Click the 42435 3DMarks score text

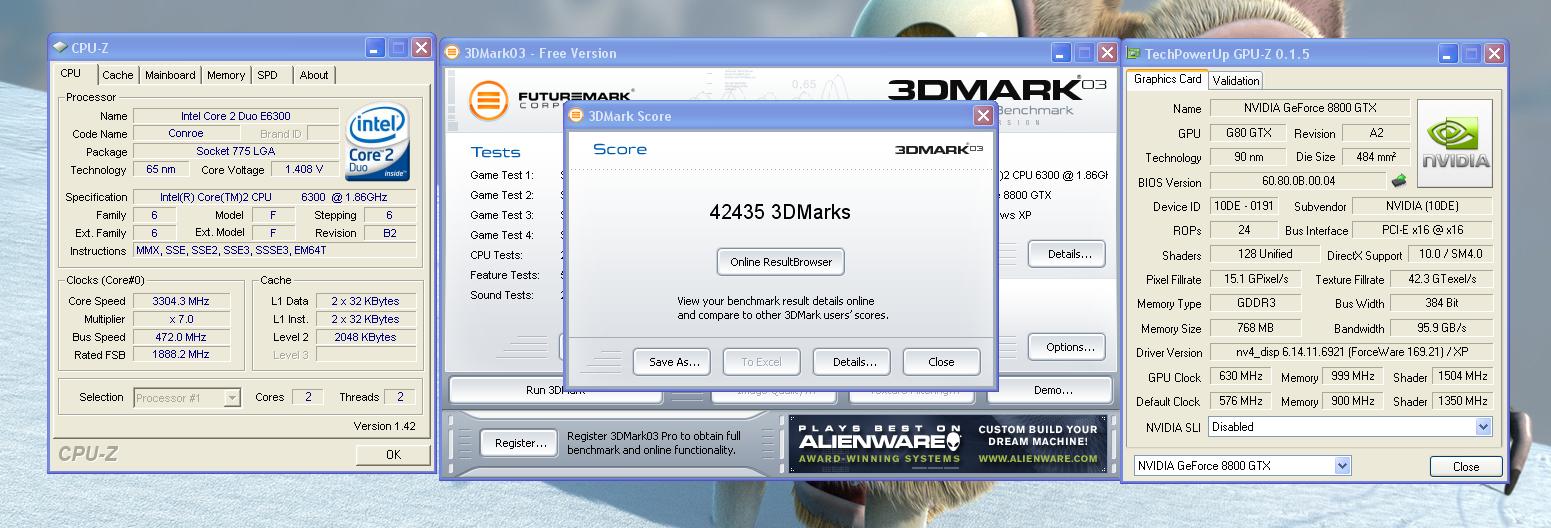780,212
